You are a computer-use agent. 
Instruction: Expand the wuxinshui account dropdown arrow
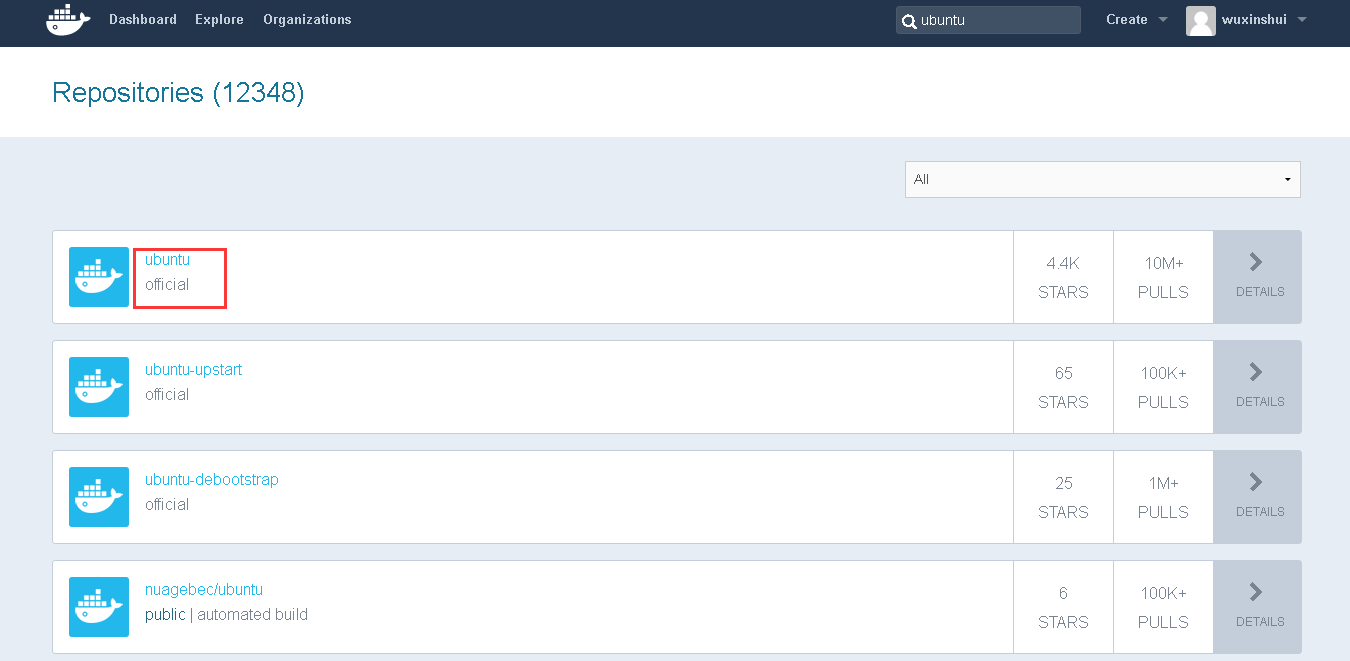(1301, 20)
